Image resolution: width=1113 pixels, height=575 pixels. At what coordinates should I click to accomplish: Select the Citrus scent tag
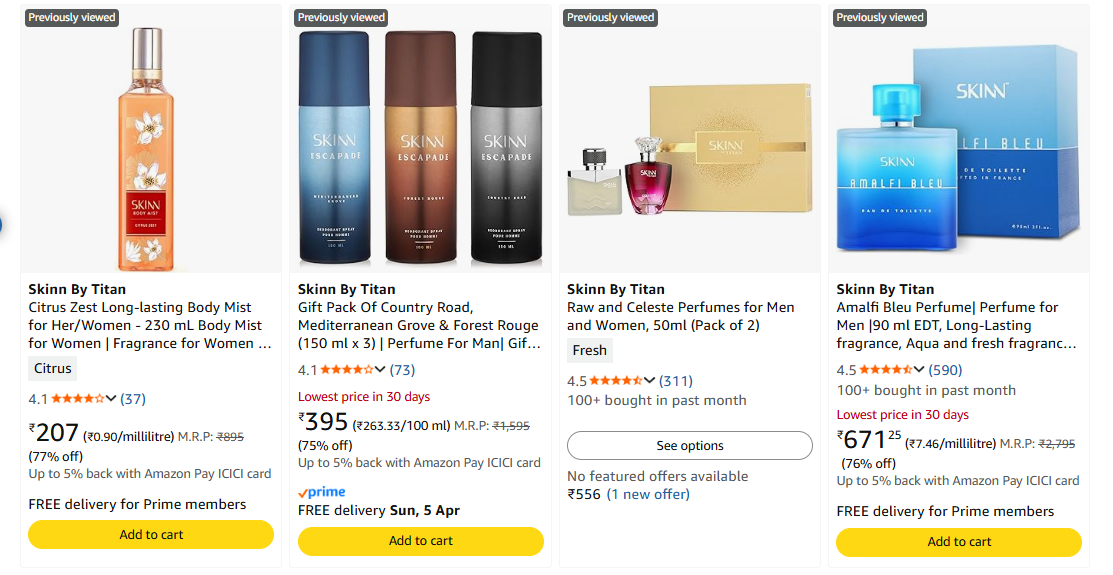[x=53, y=368]
